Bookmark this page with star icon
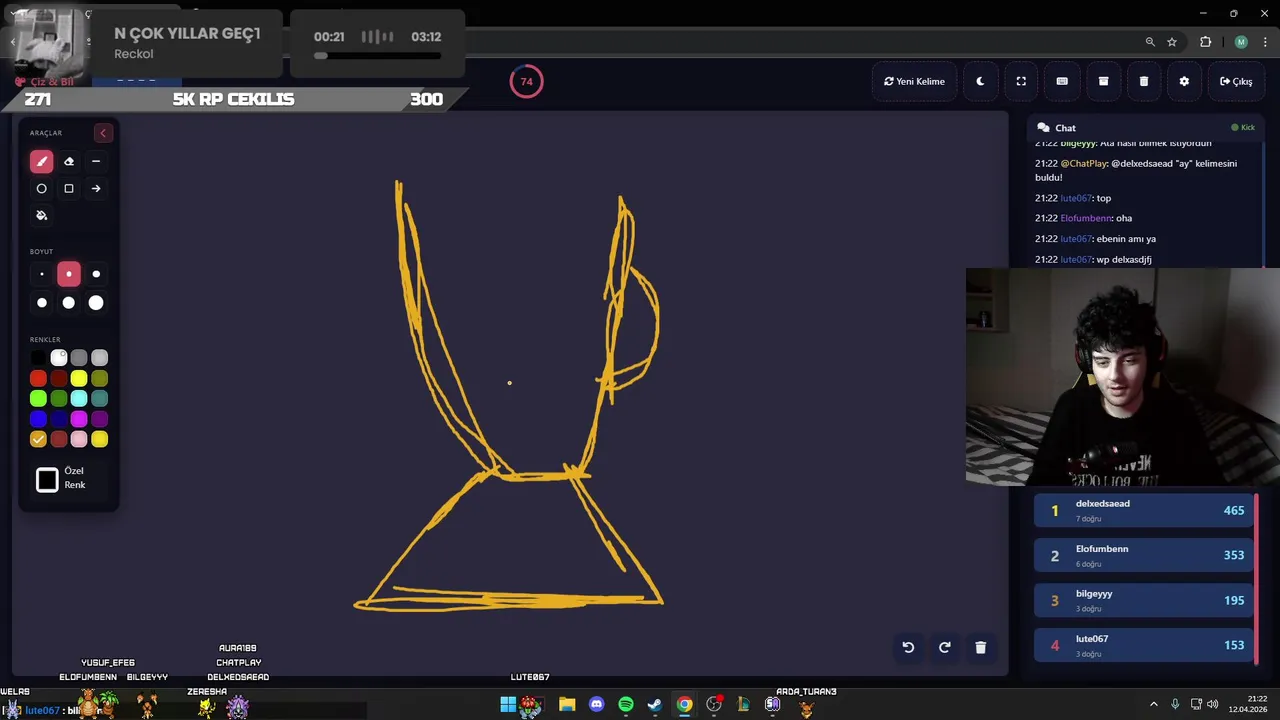The width and height of the screenshot is (1280, 720). pos(1172,42)
